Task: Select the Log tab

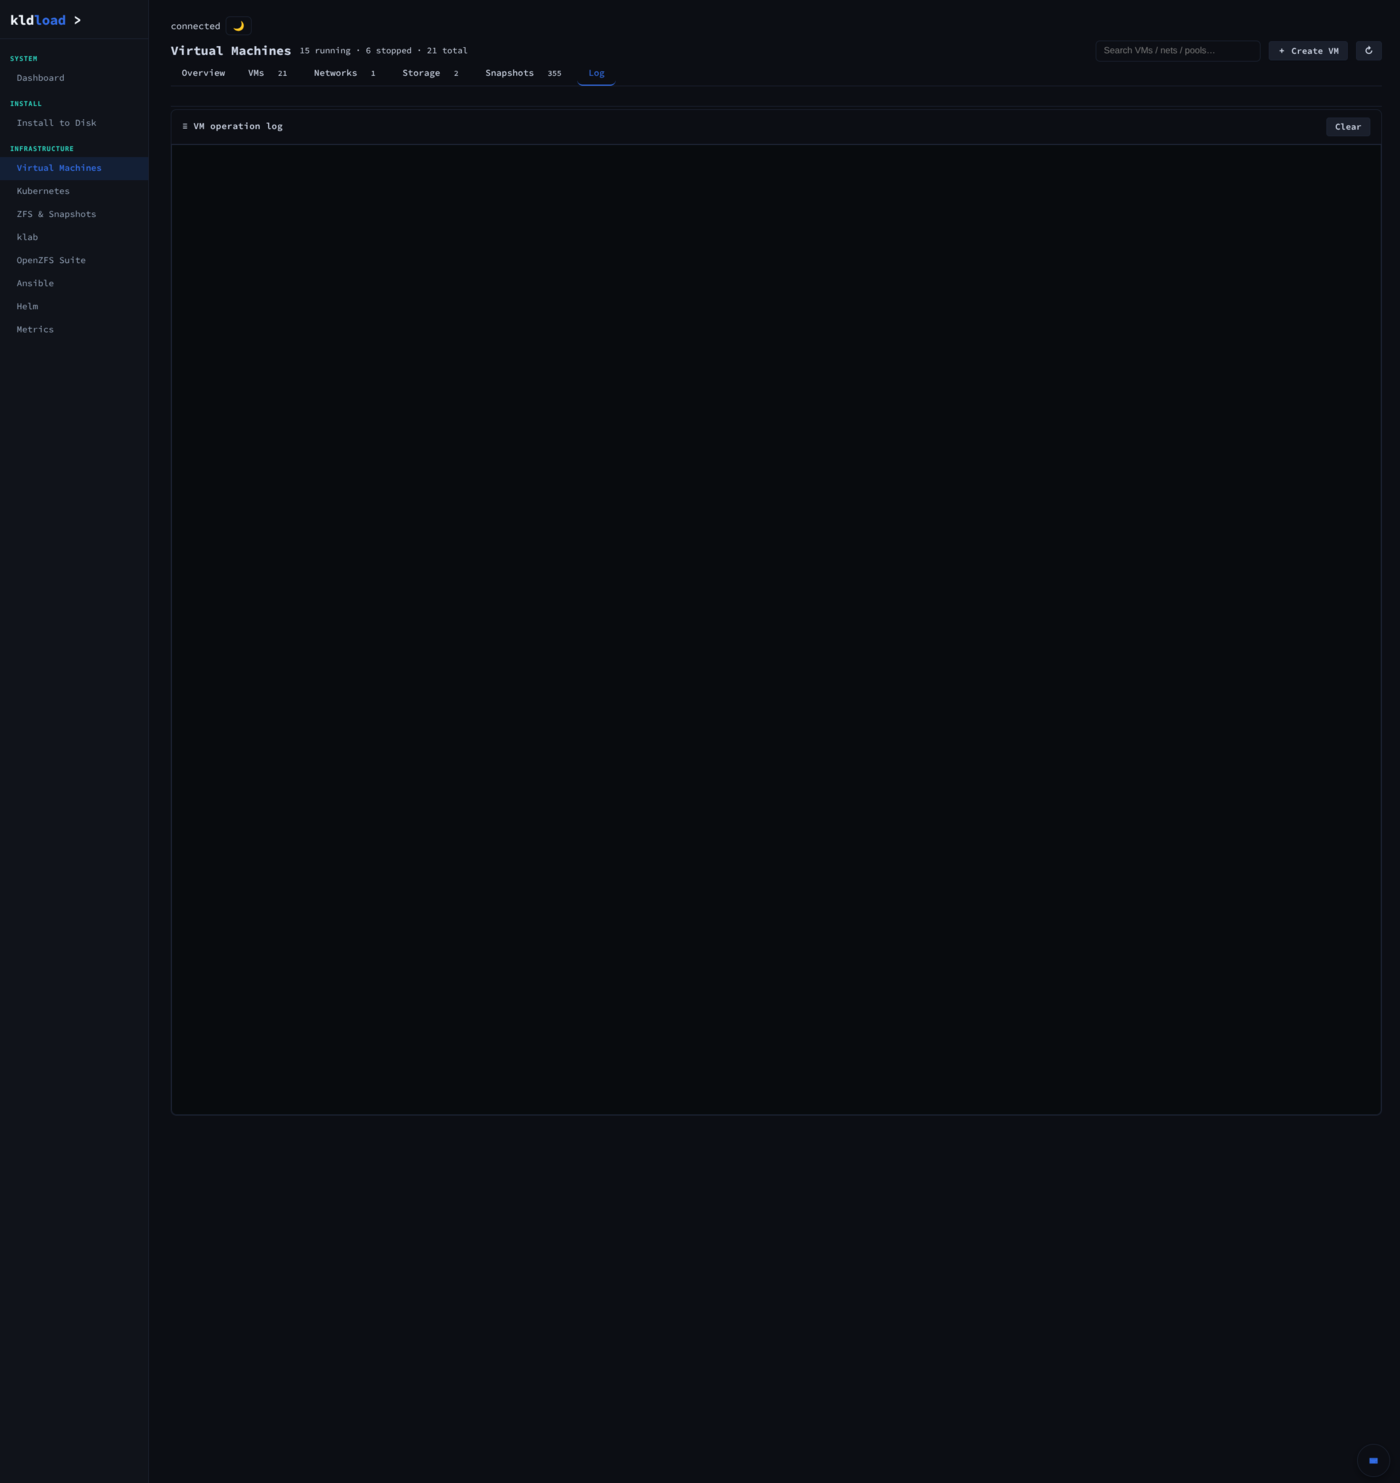Action: click(x=596, y=73)
